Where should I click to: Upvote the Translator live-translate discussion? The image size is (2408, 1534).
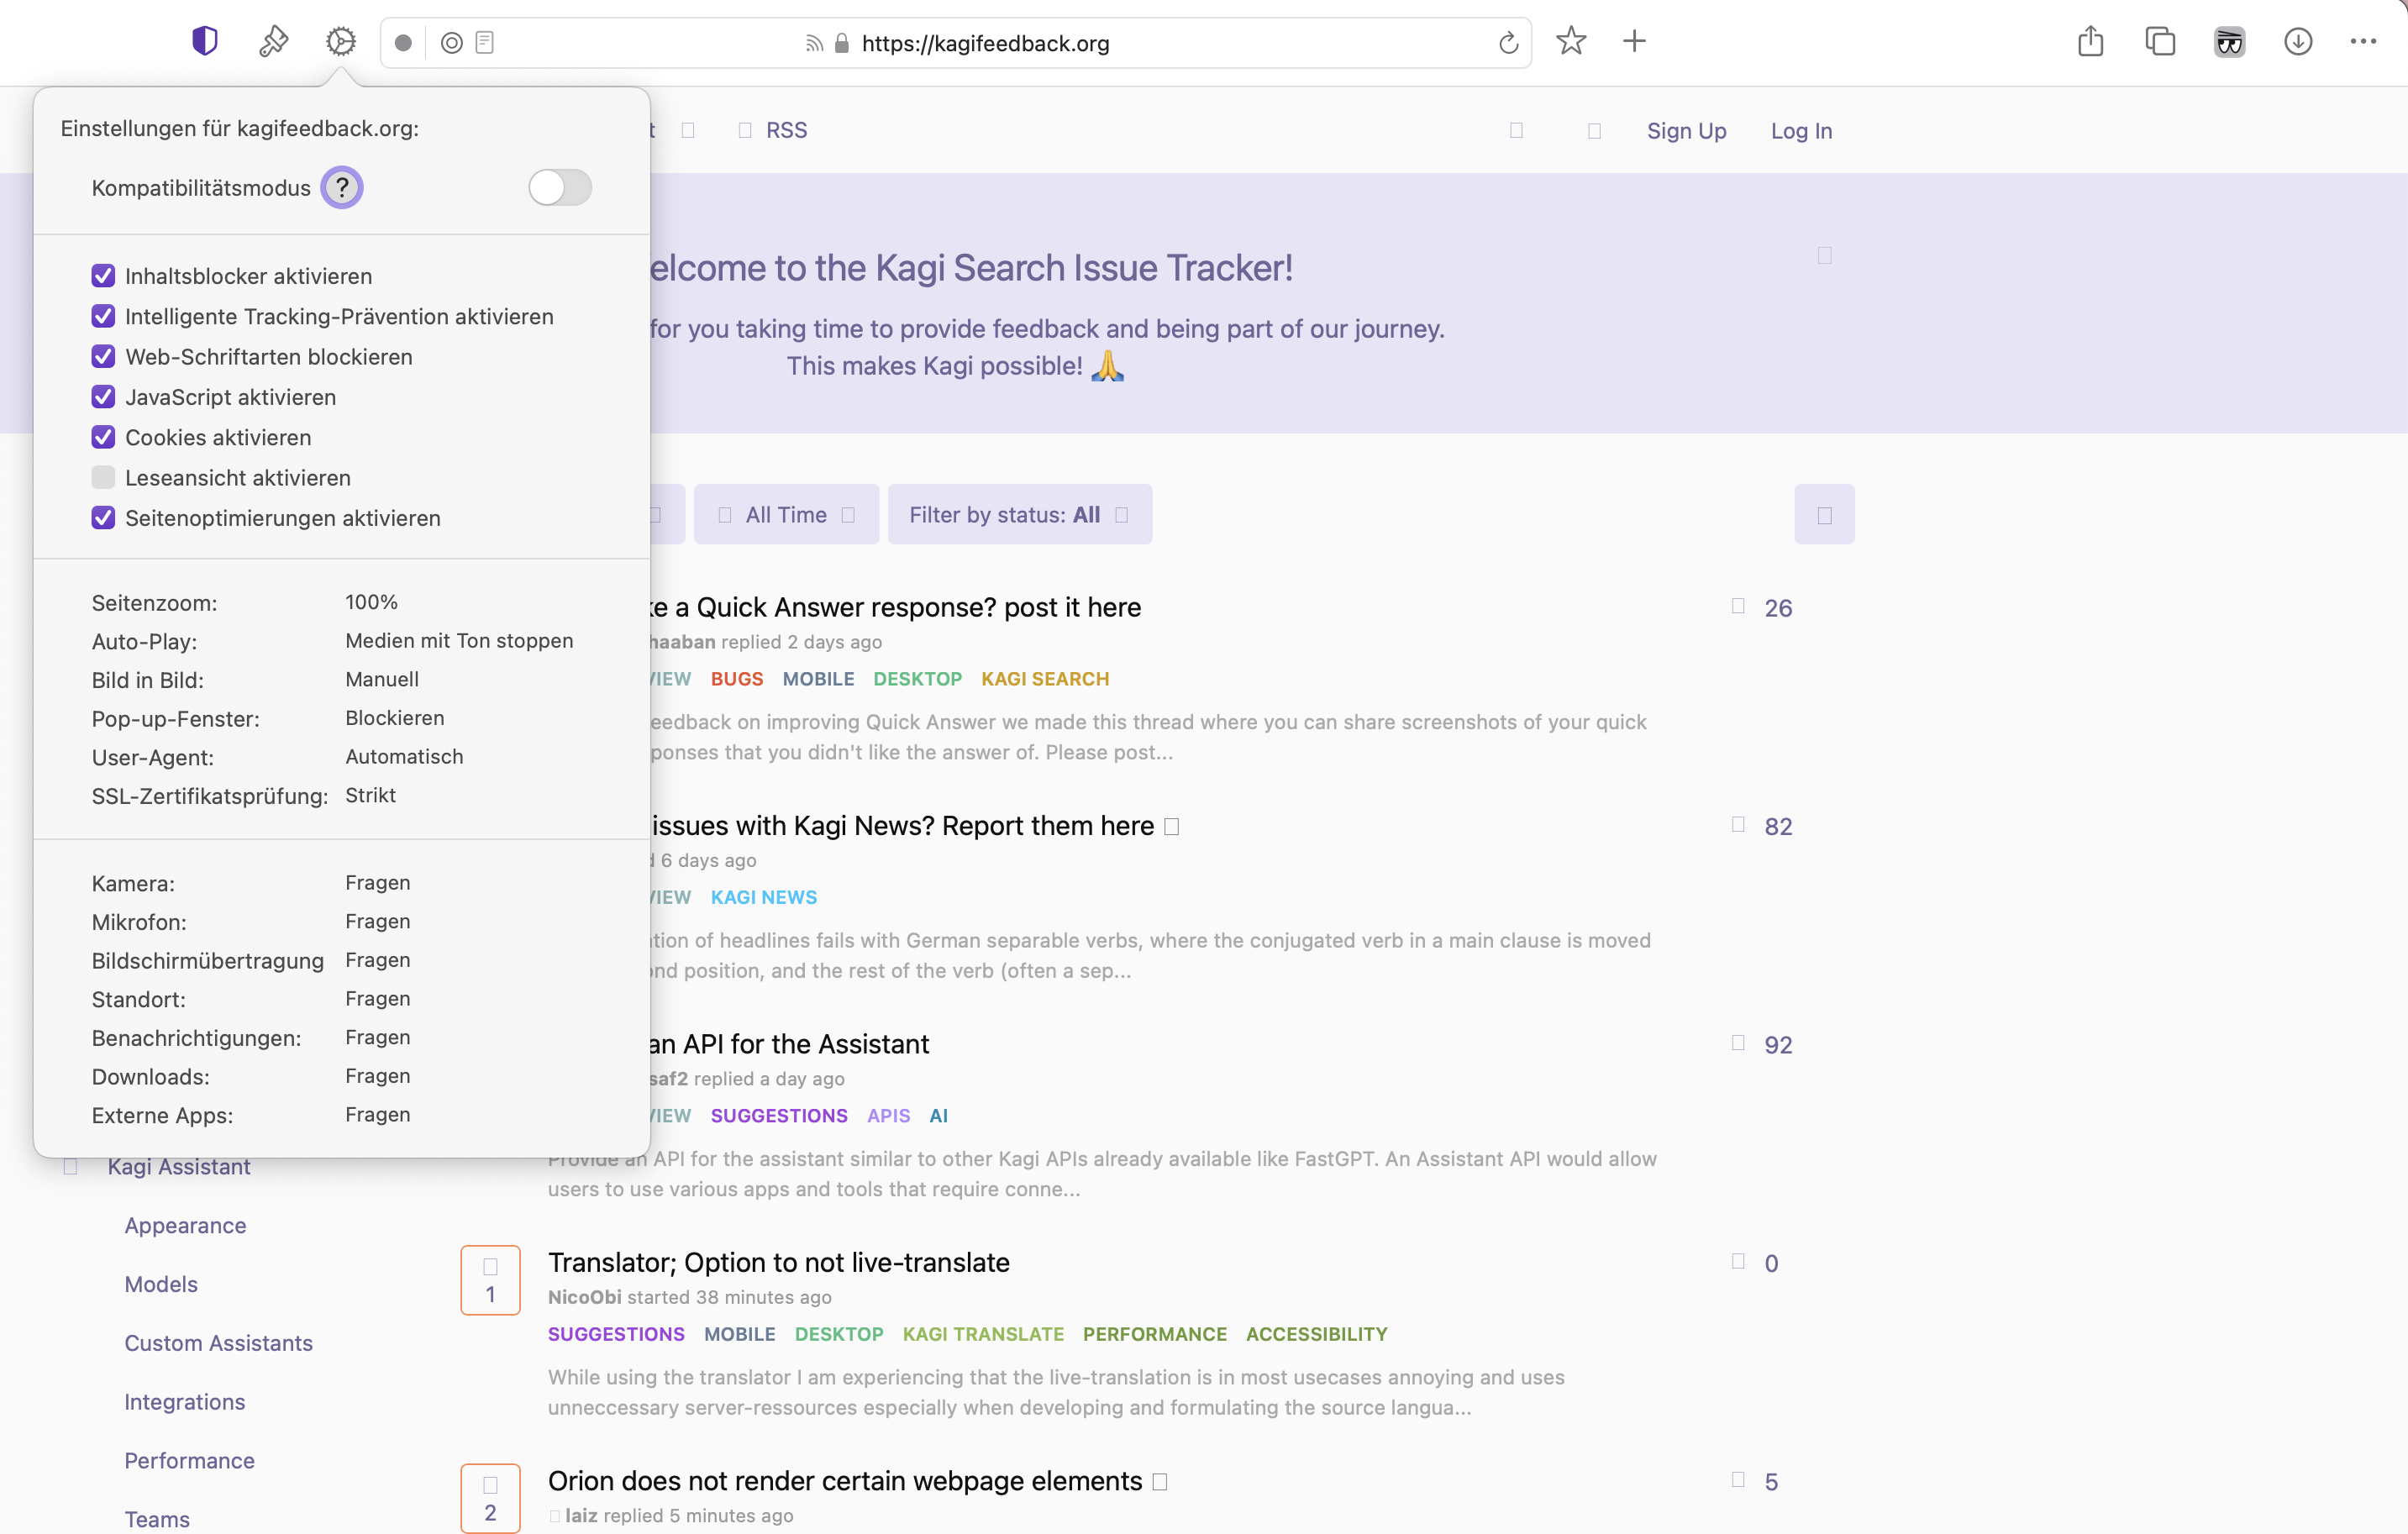[490, 1280]
